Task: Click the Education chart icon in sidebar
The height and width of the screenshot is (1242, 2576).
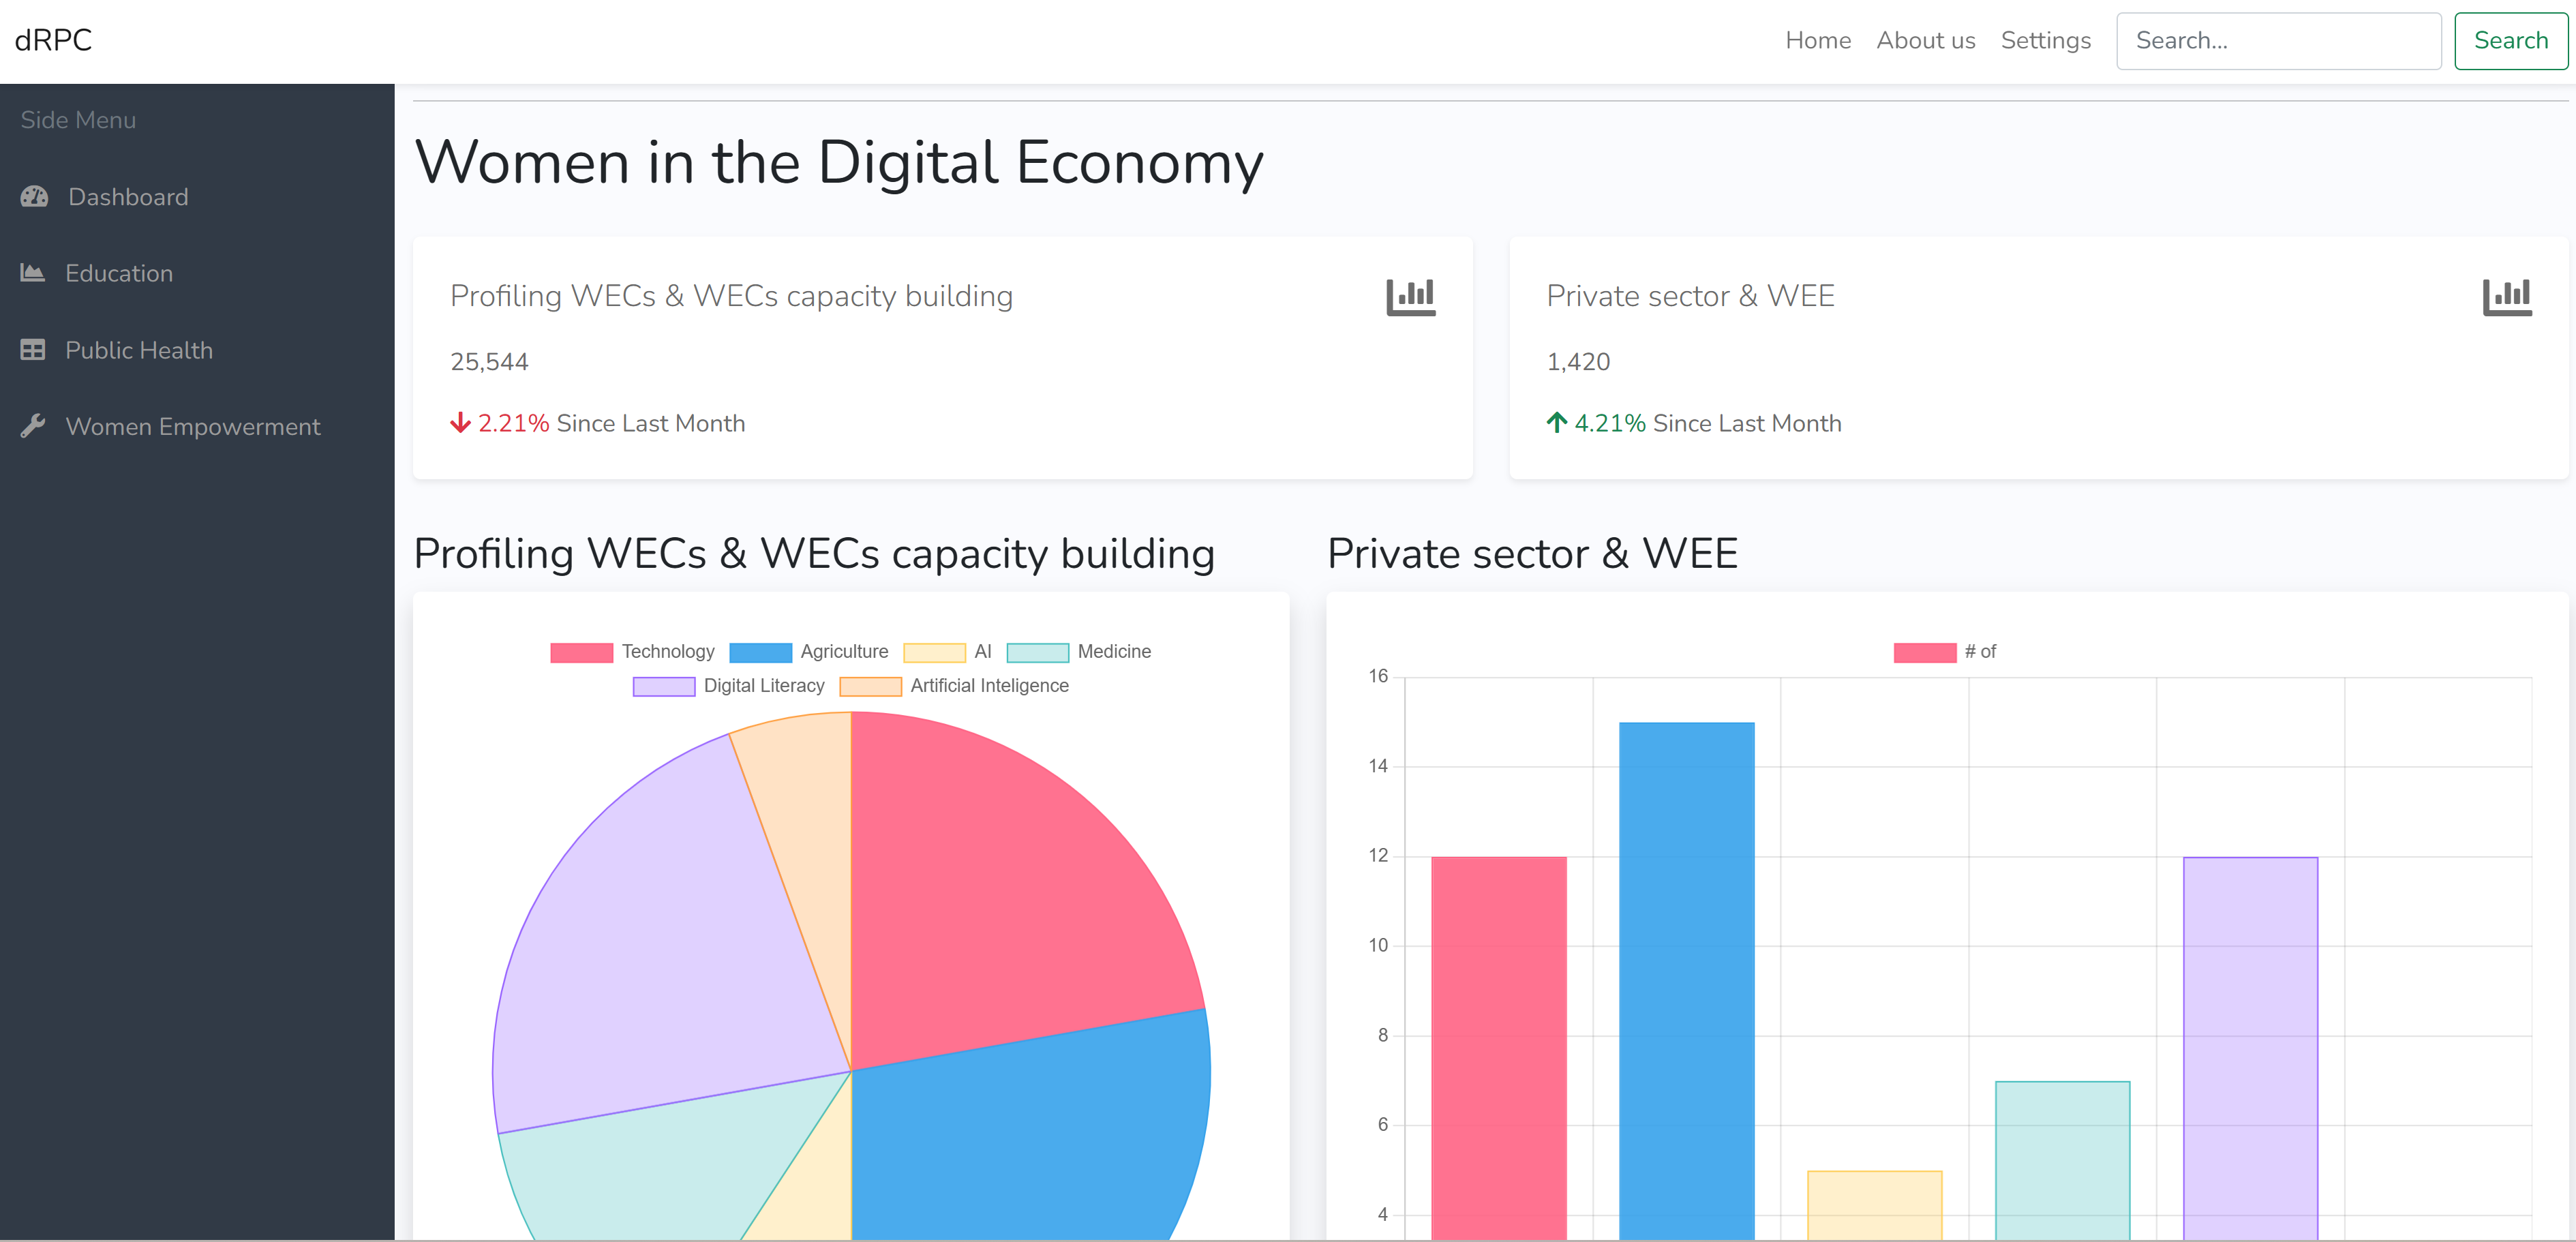Action: click(x=33, y=272)
